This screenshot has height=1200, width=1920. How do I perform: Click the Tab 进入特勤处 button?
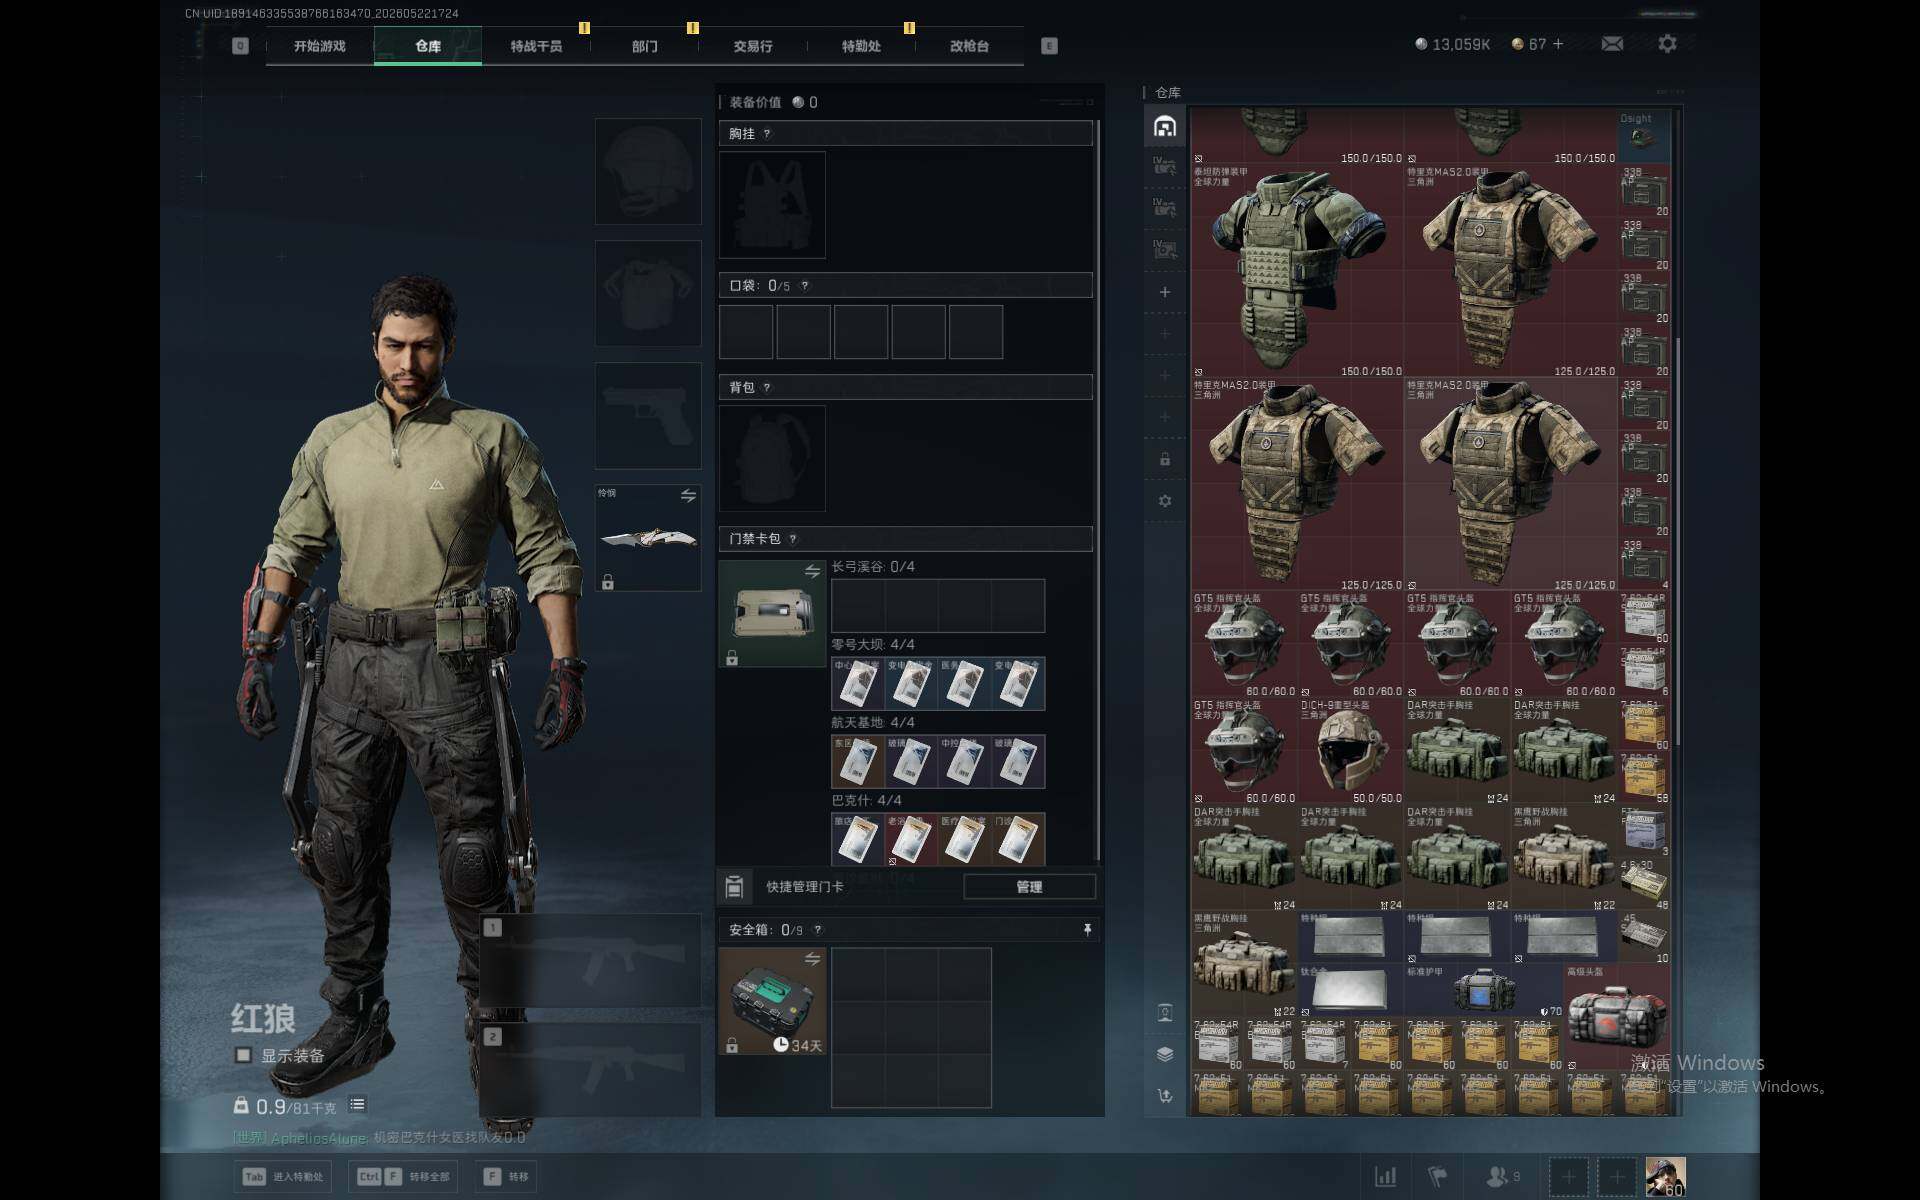[285, 1177]
